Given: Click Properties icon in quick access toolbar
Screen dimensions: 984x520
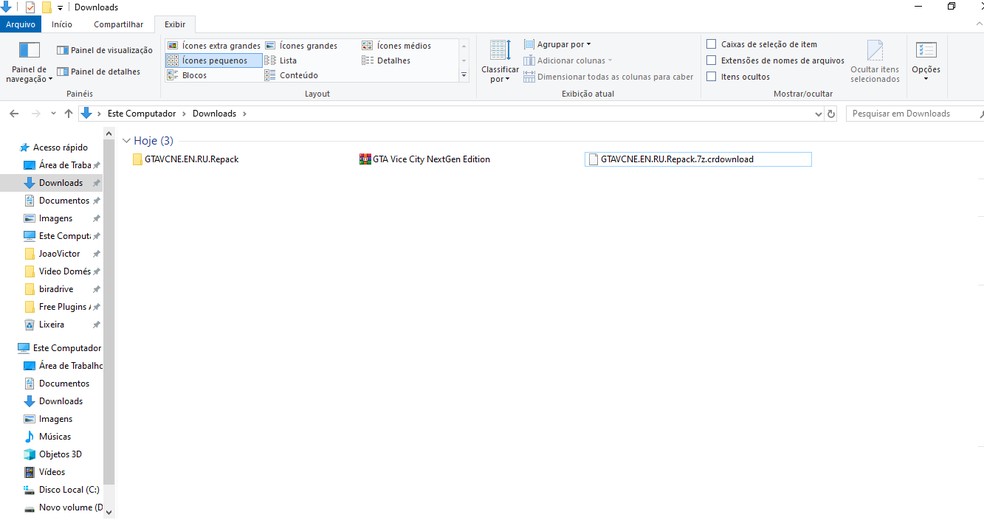Looking at the screenshot, I should 30,8.
